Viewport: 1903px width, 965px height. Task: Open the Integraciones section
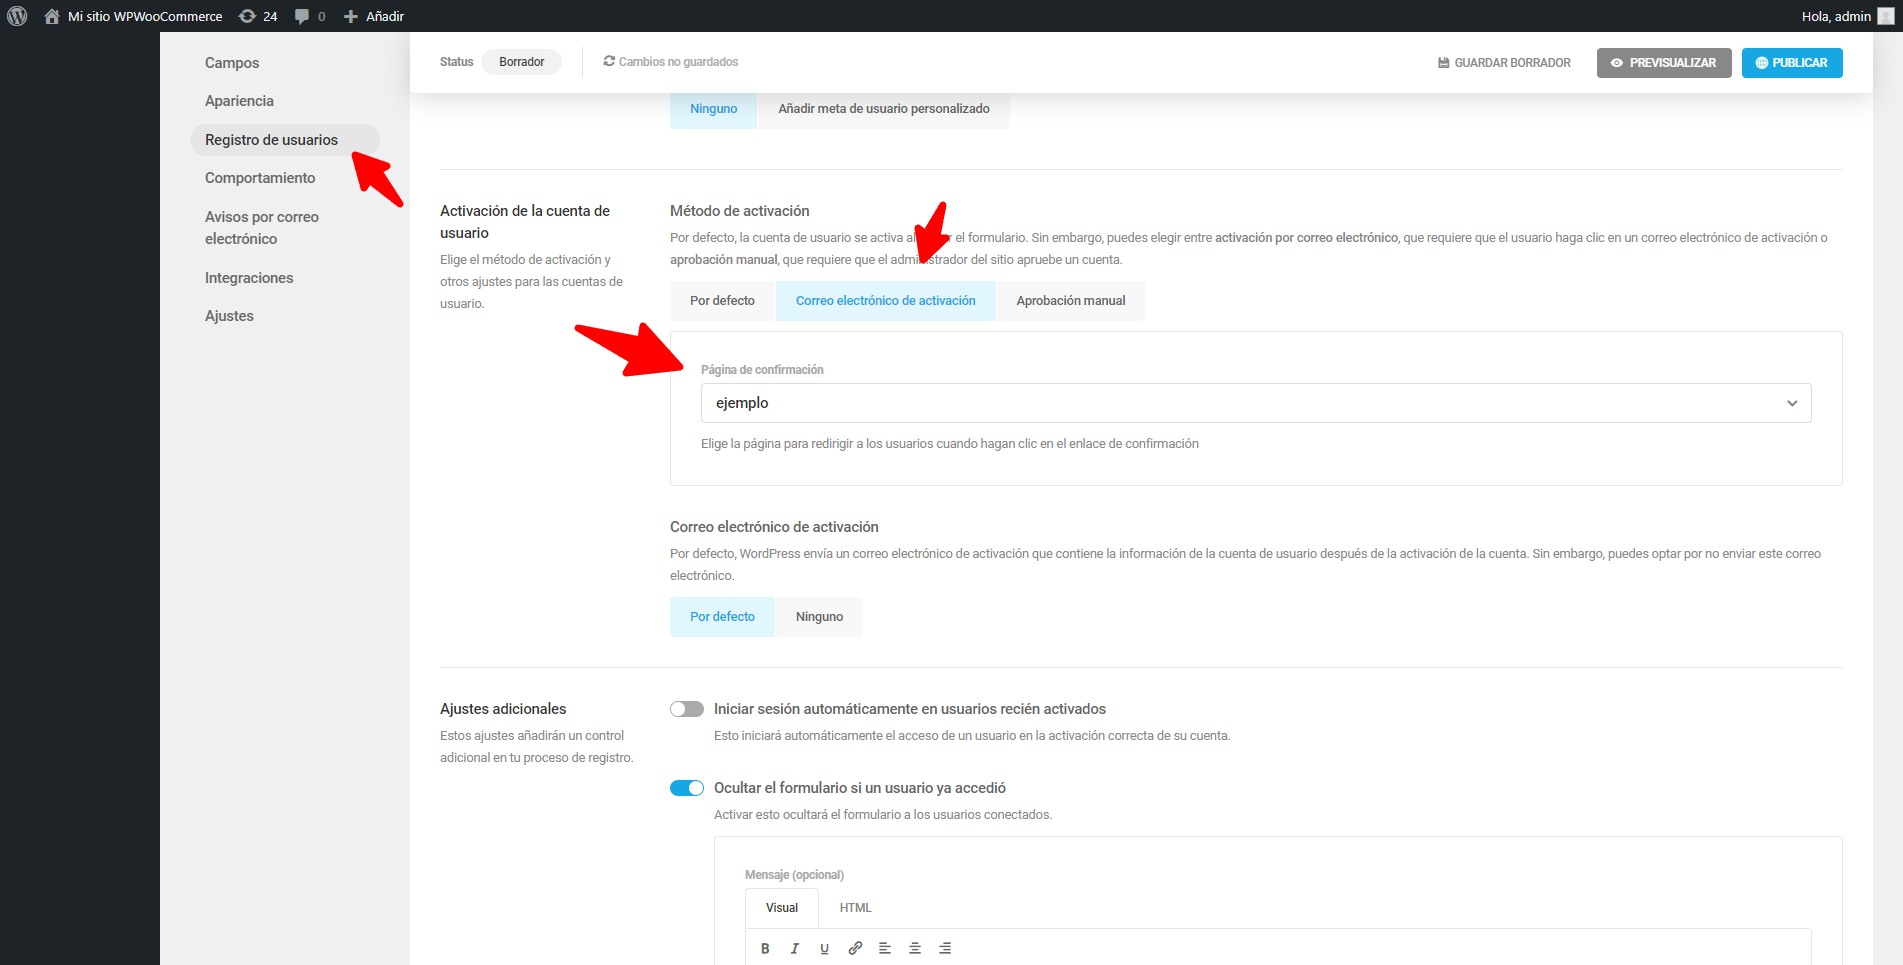[249, 278]
